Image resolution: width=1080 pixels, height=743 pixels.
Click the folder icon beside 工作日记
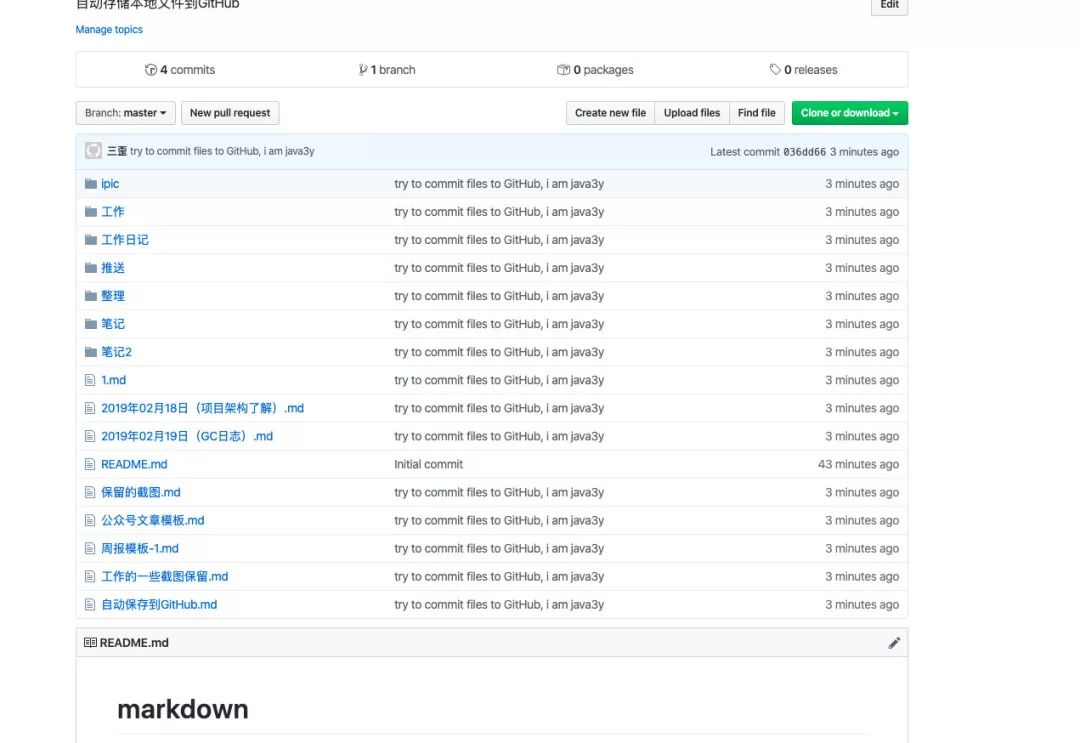(x=90, y=240)
